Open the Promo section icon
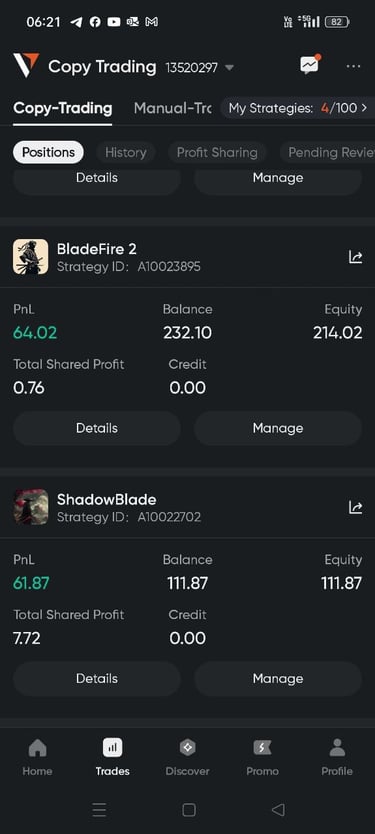375x834 pixels. coord(262,748)
